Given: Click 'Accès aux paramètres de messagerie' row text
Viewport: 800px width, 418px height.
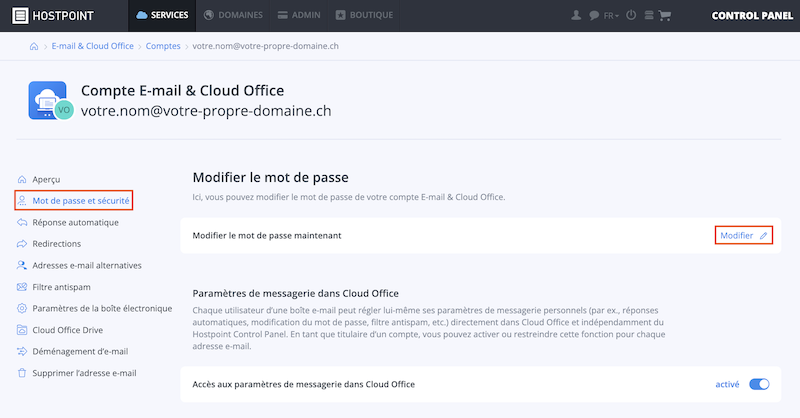Looking at the screenshot, I should (304, 384).
